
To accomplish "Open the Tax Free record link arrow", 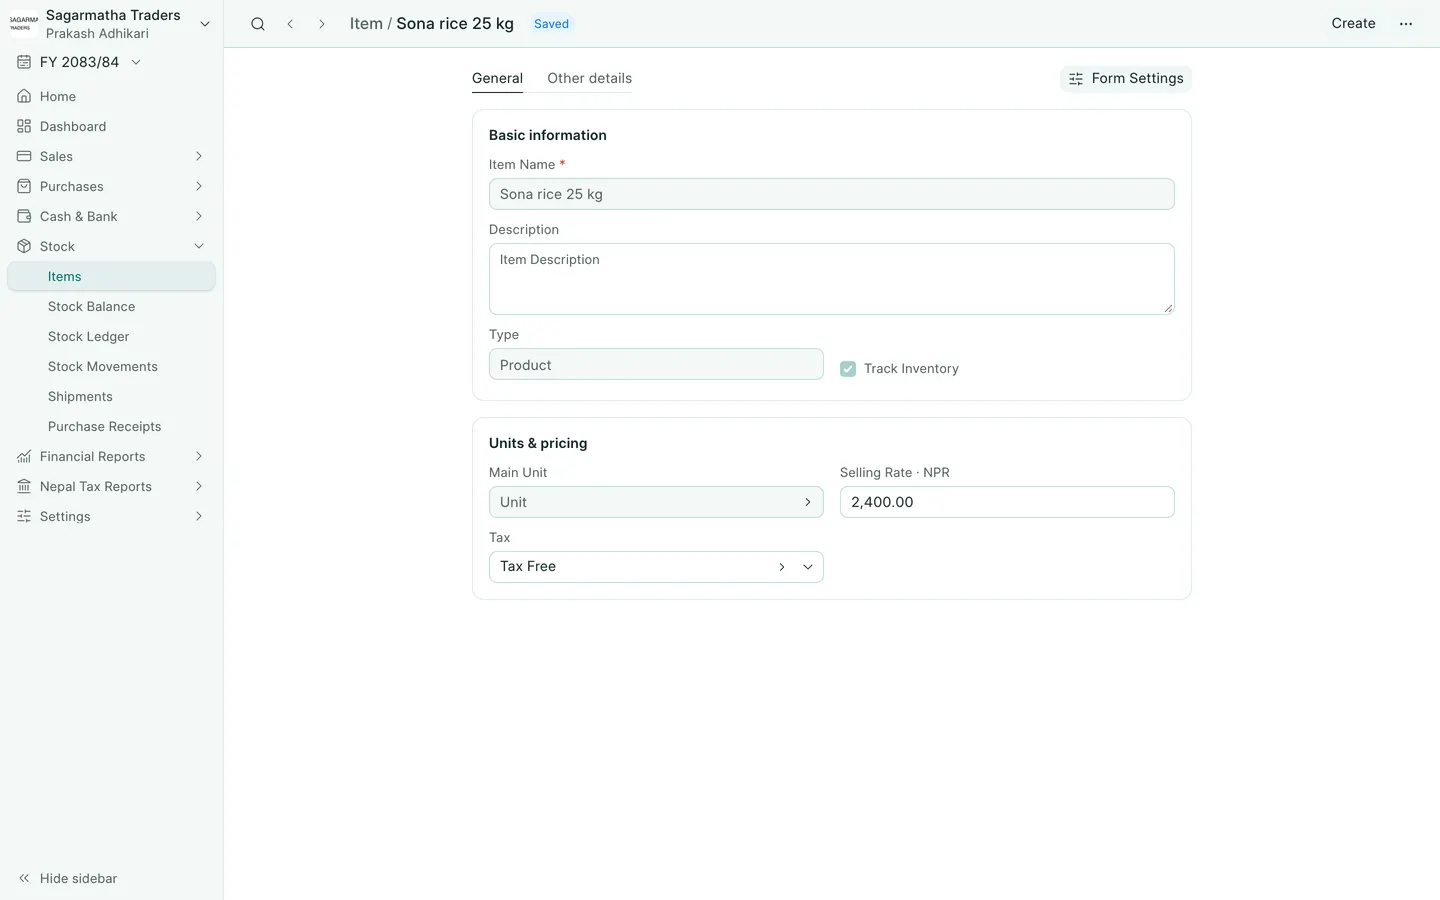I will click(782, 567).
